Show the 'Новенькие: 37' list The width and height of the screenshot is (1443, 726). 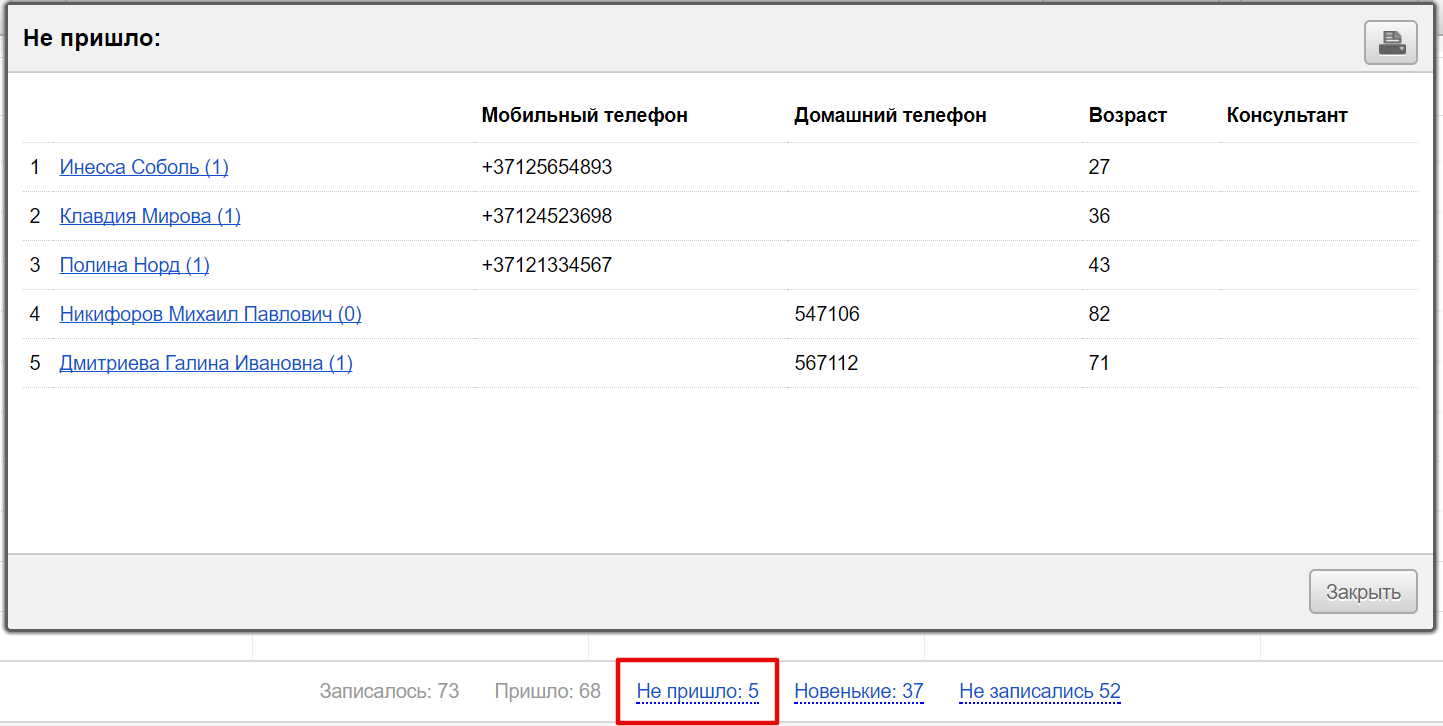[858, 691]
